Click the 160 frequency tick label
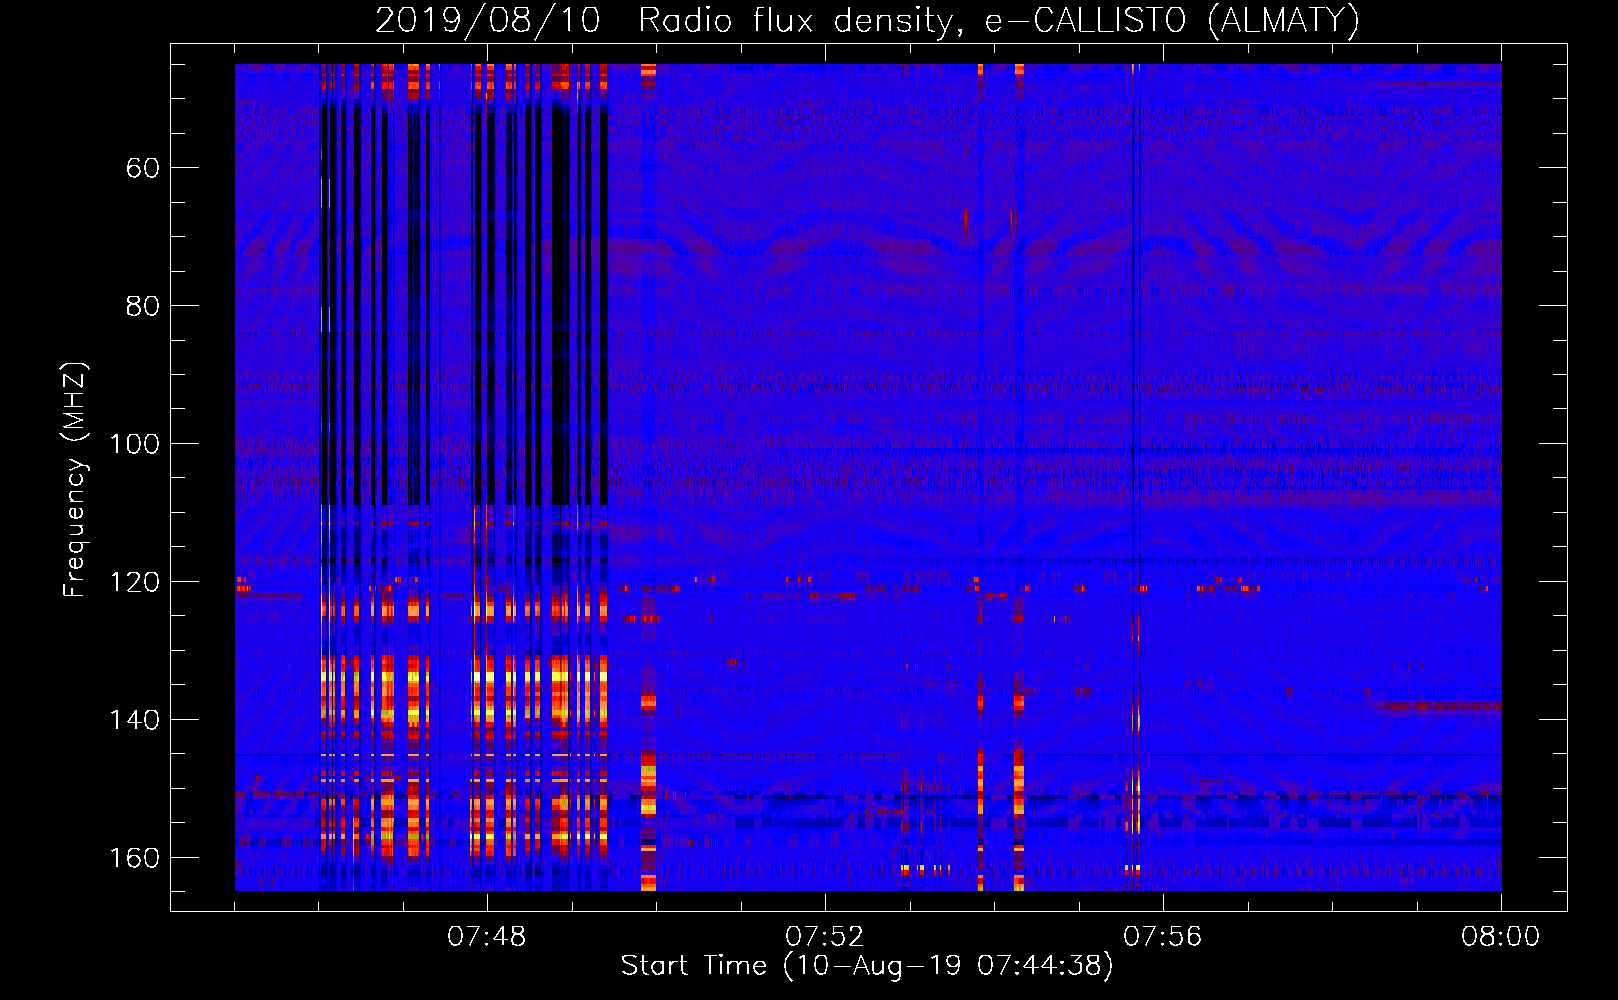 [134, 858]
